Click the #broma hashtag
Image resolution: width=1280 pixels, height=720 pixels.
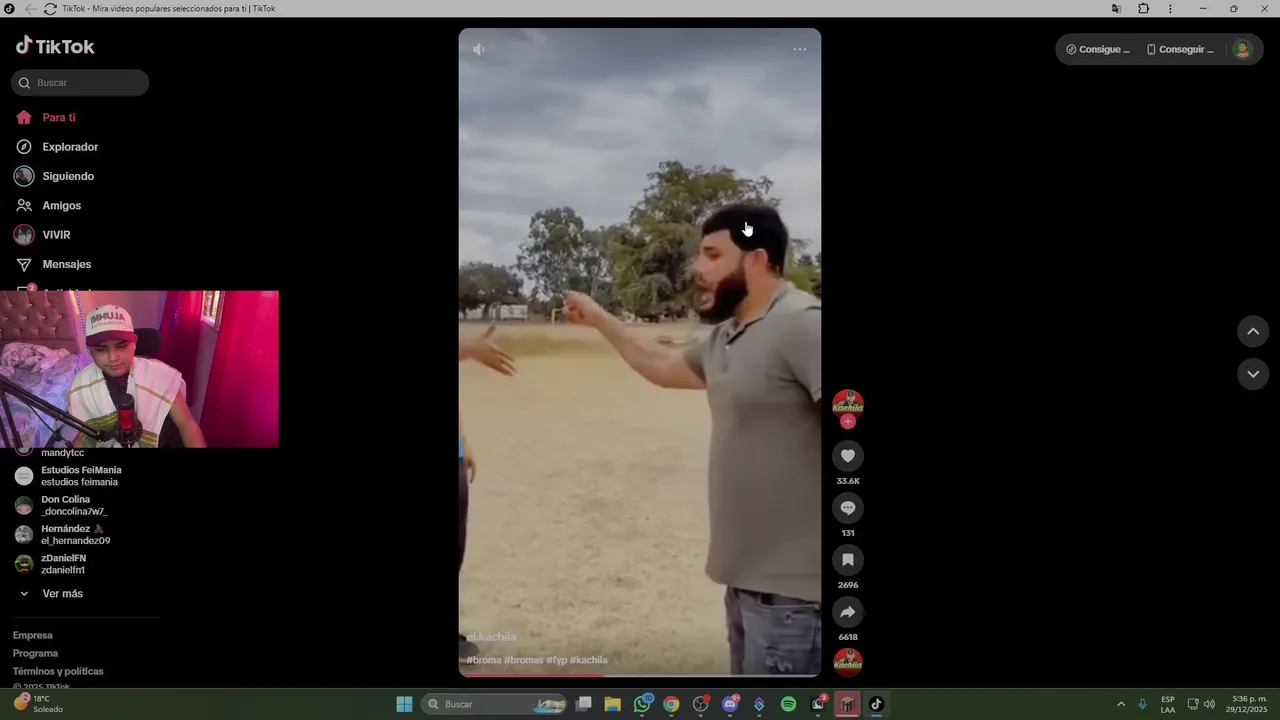tap(483, 660)
